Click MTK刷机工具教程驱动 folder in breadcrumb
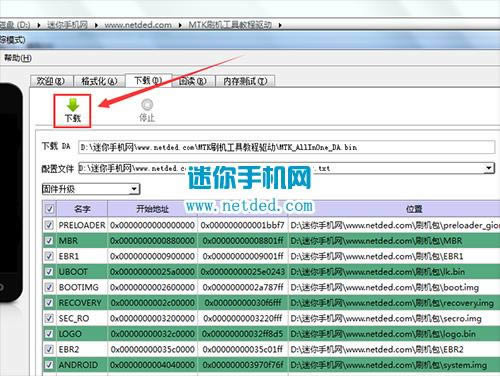Screen dimensions: 500x376 230,25
